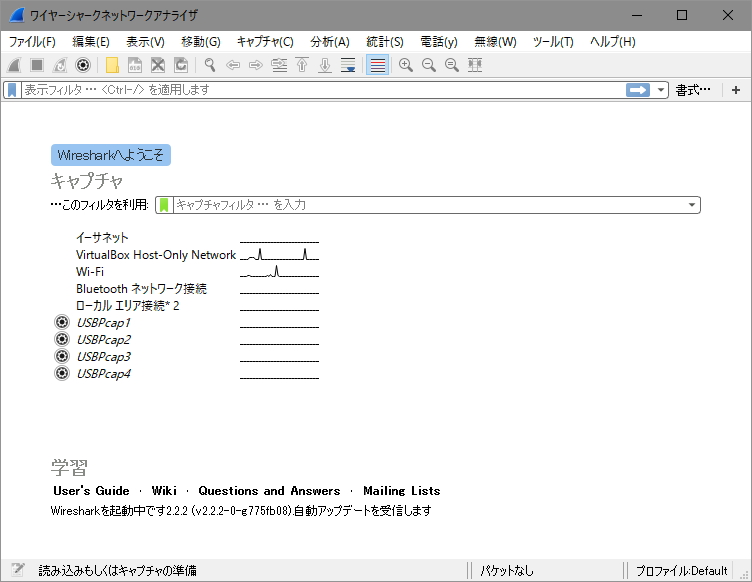Open the 表示(V) menu
Viewport: 752px width, 582px height.
[x=145, y=42]
